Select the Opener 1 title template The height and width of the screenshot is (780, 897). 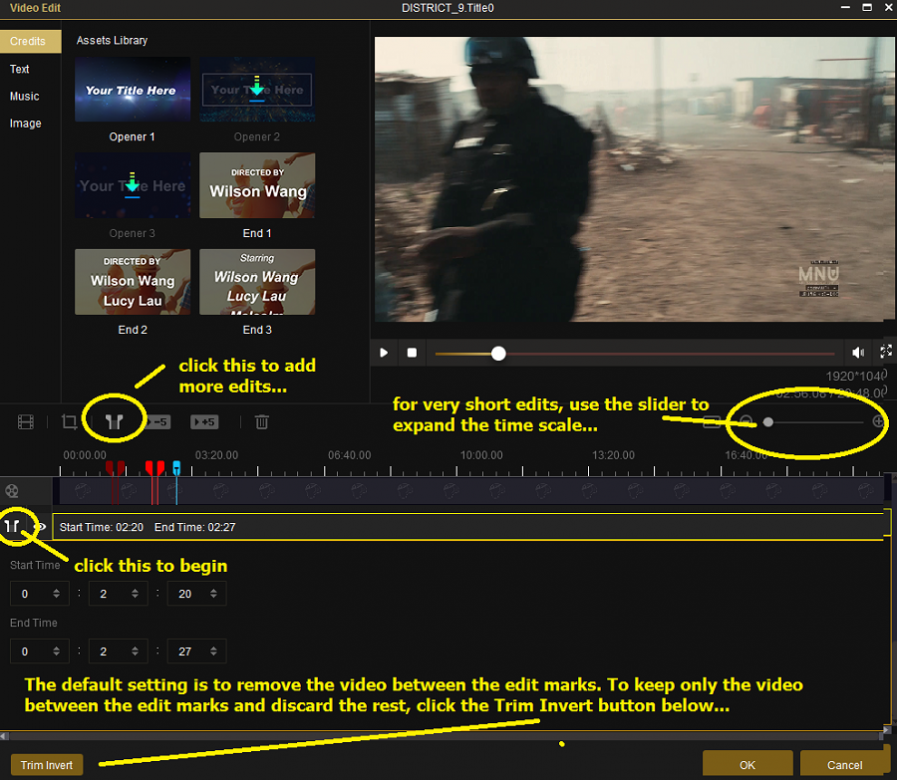click(x=133, y=89)
